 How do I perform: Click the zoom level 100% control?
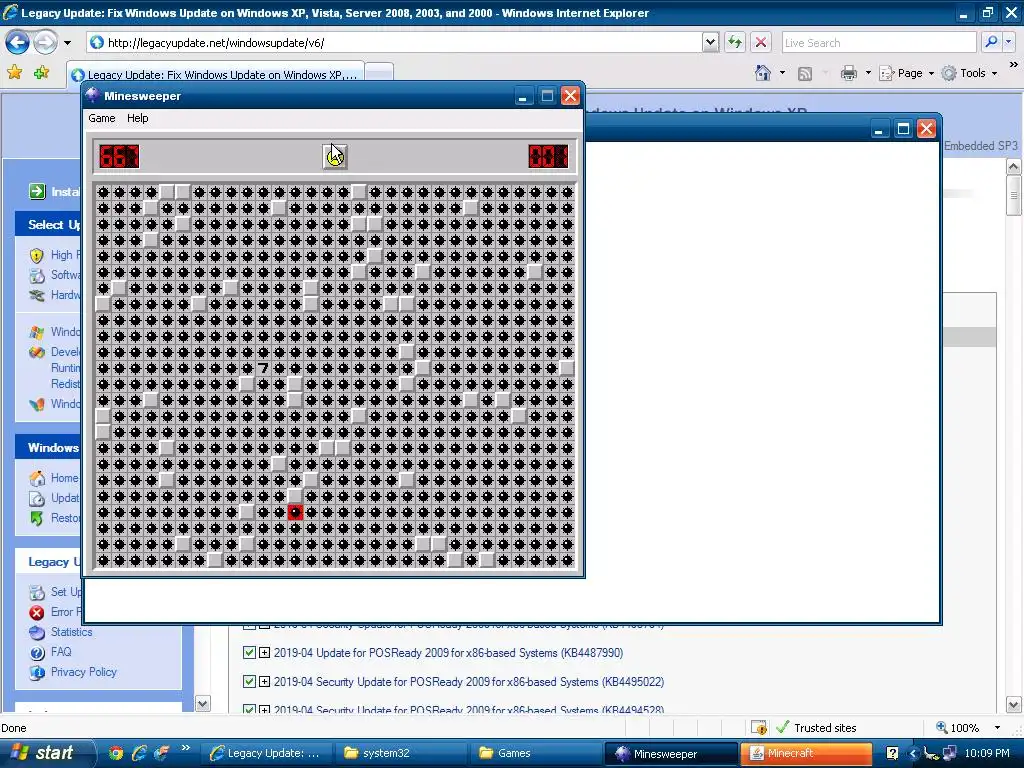(x=957, y=728)
